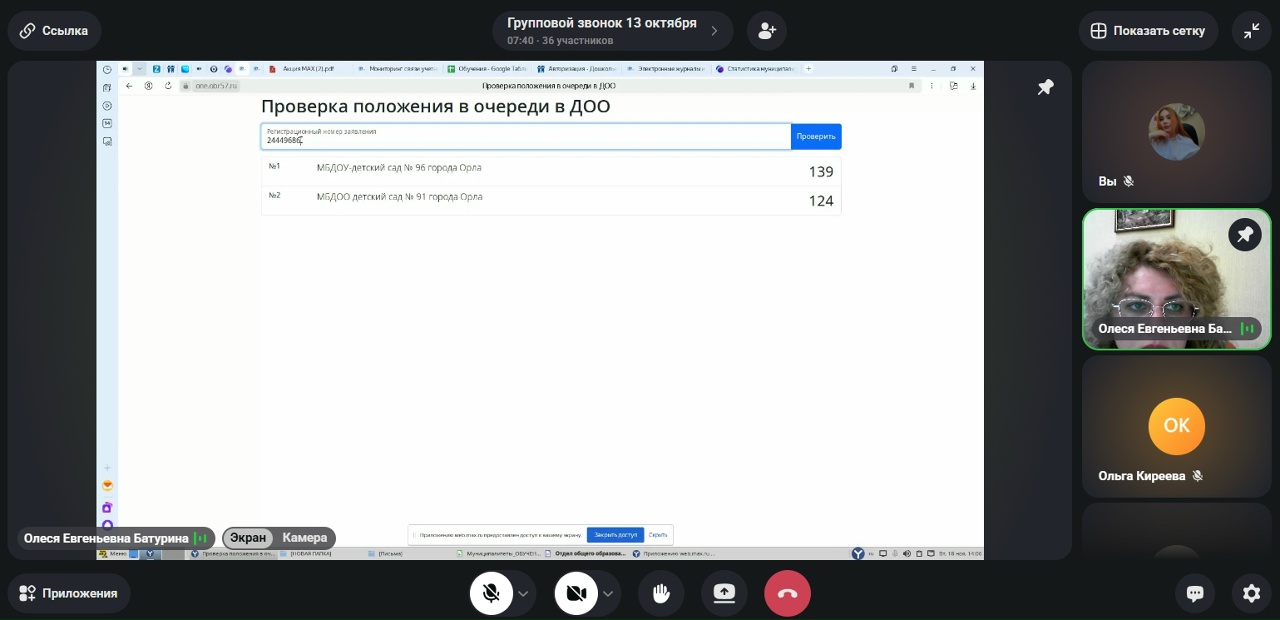Click the share screen icon
This screenshot has width=1280, height=620.
coord(724,593)
